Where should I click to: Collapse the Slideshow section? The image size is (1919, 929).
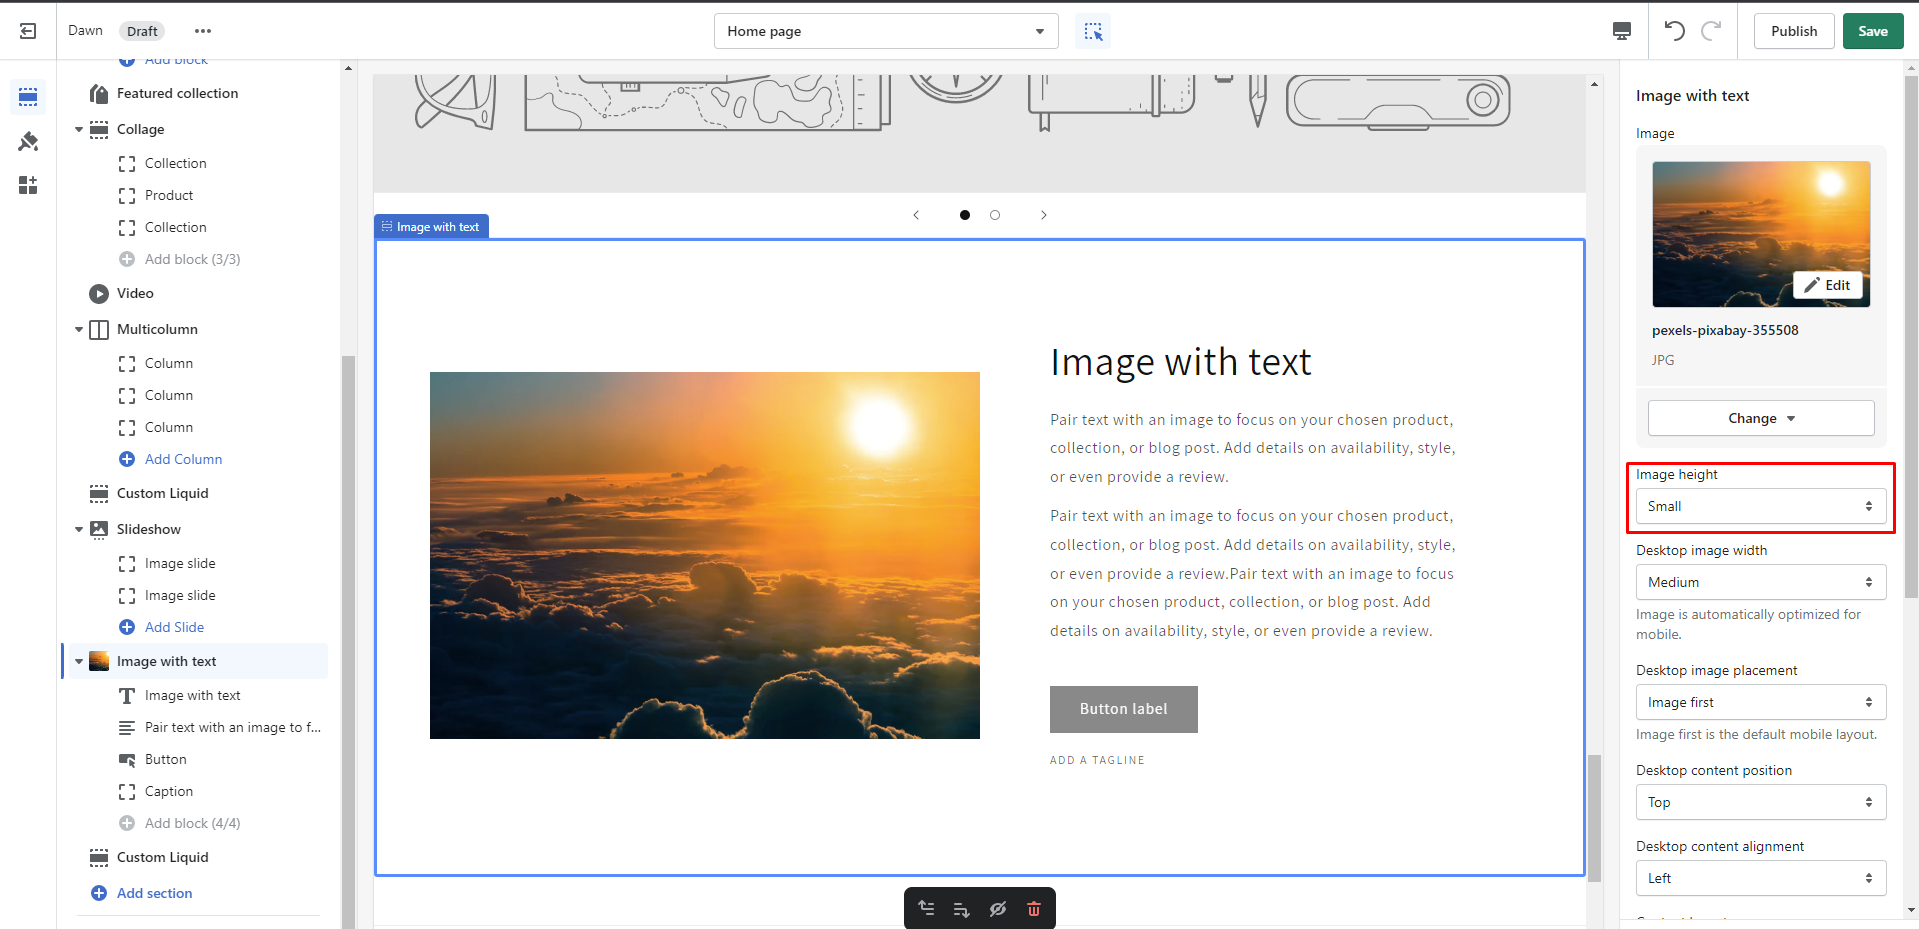point(79,529)
